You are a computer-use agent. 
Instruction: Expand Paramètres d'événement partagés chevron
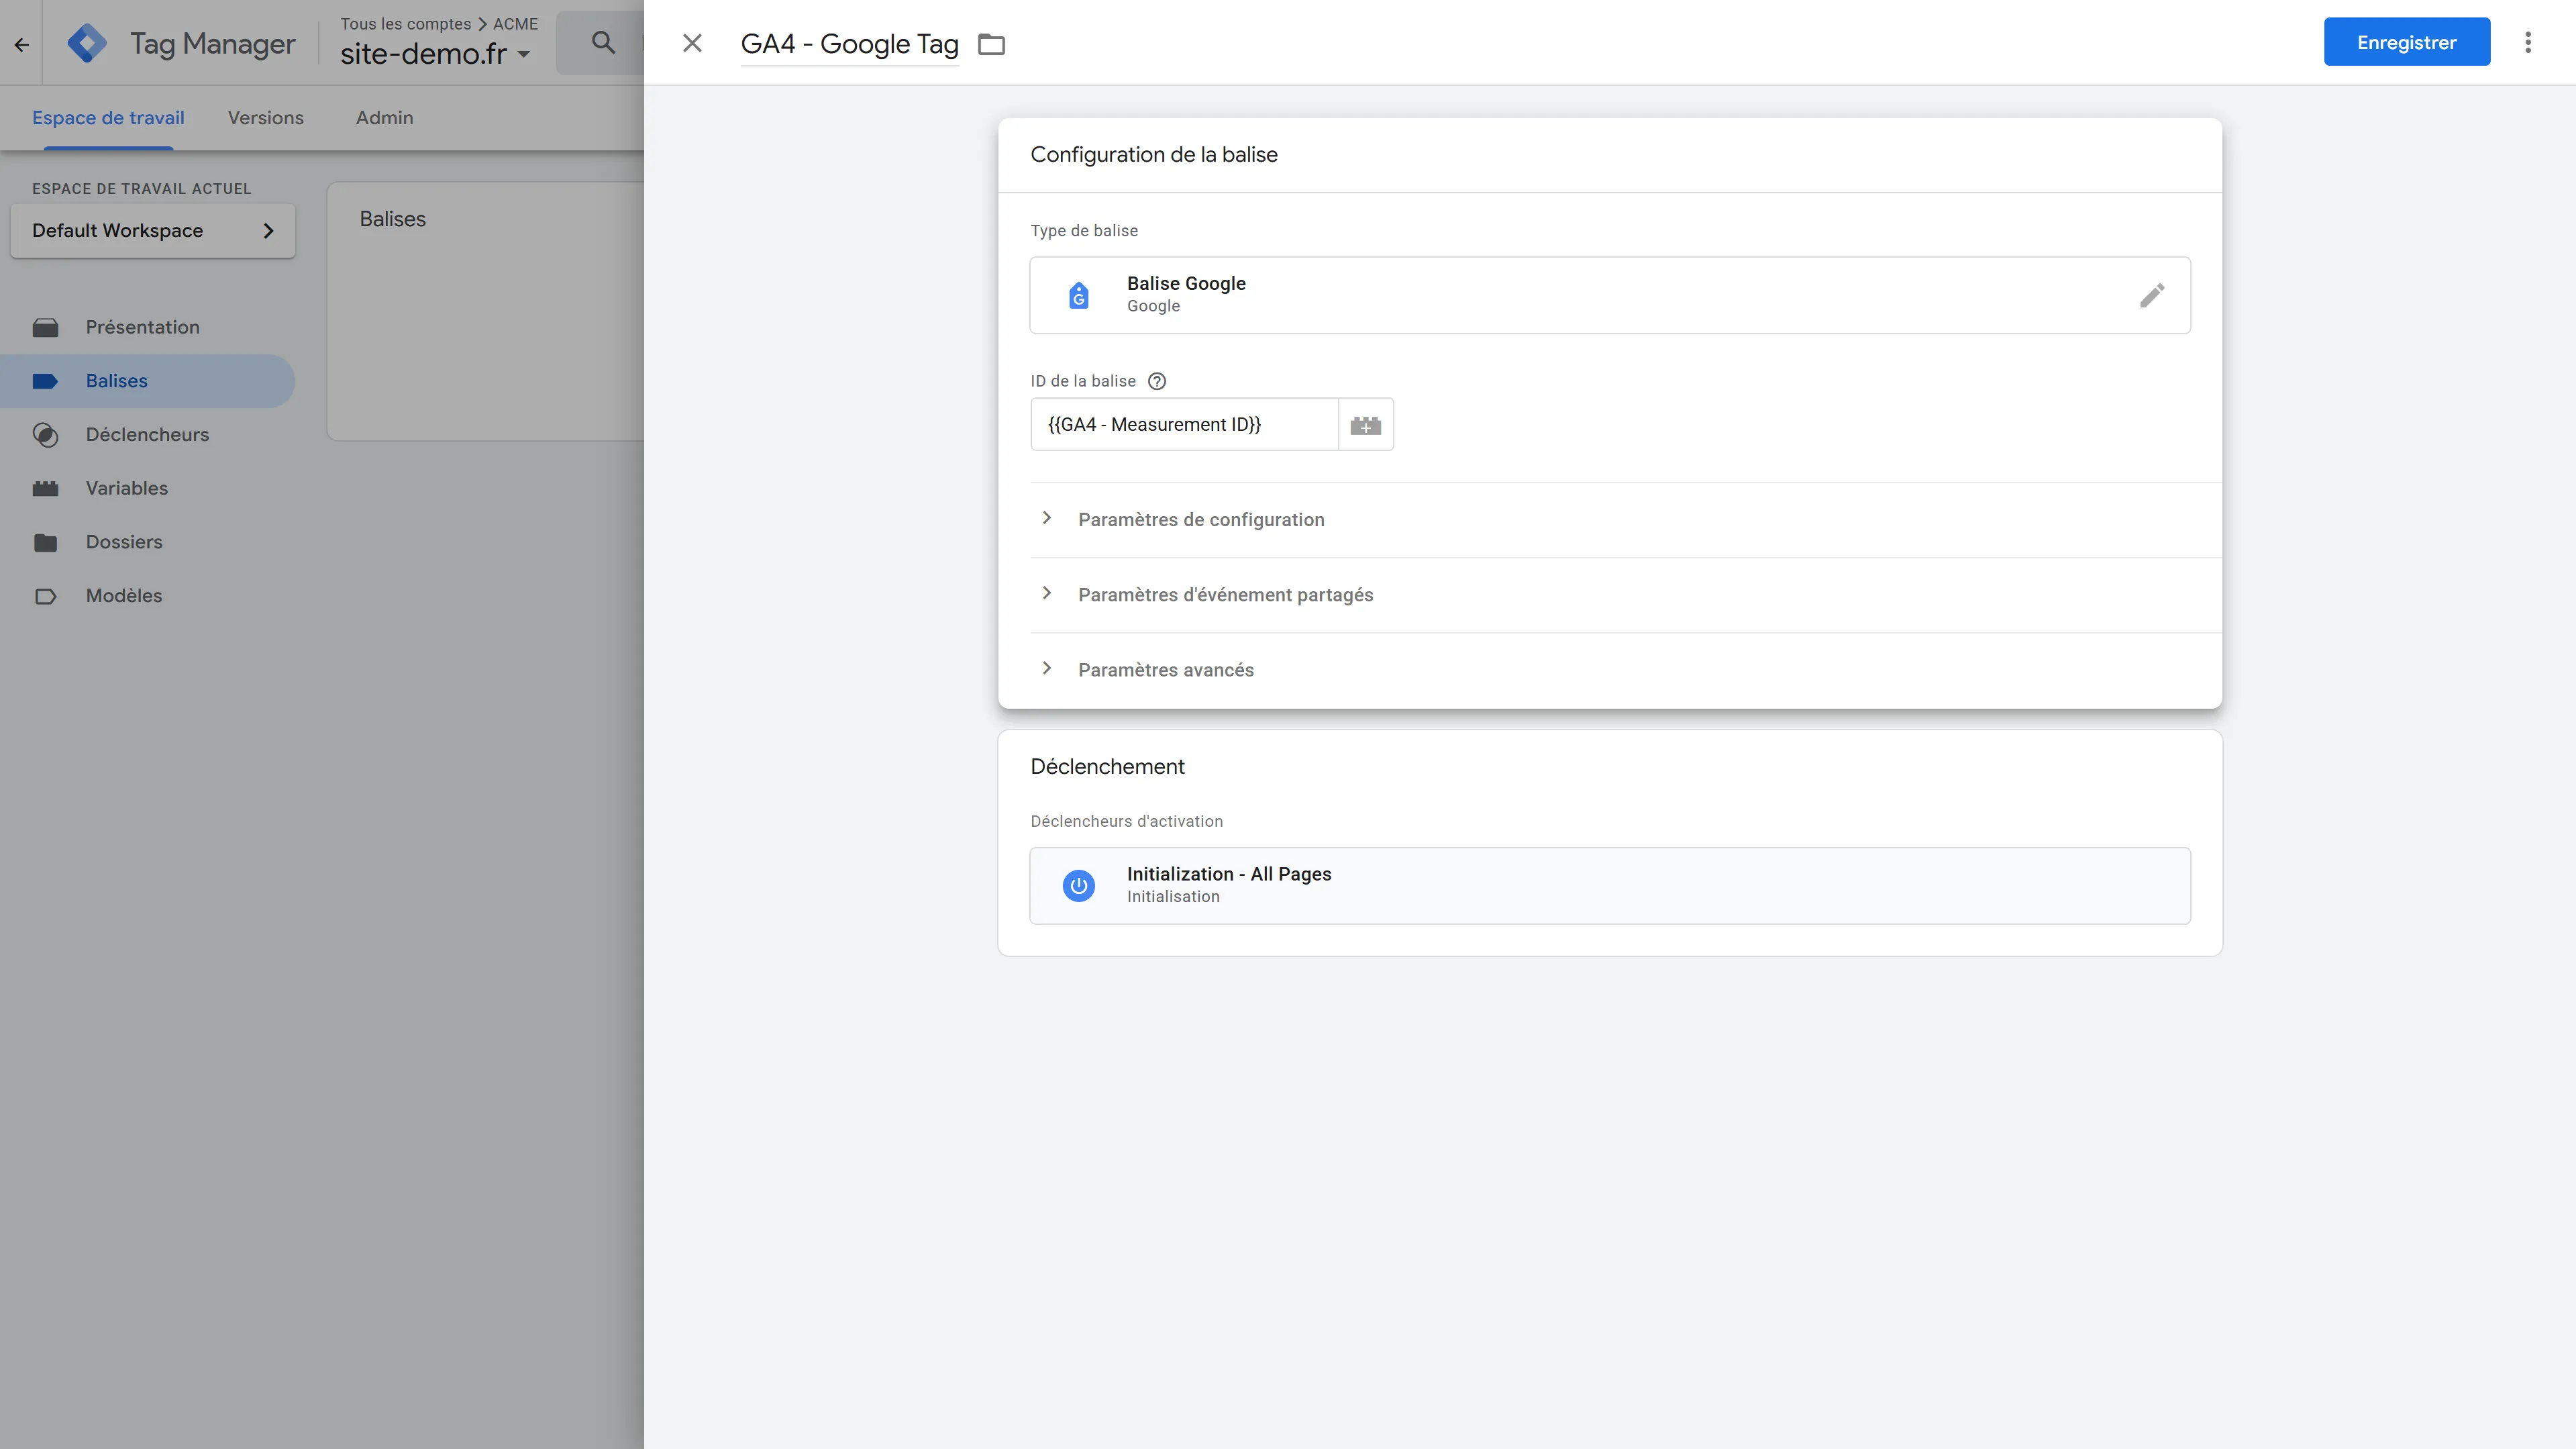click(1046, 593)
